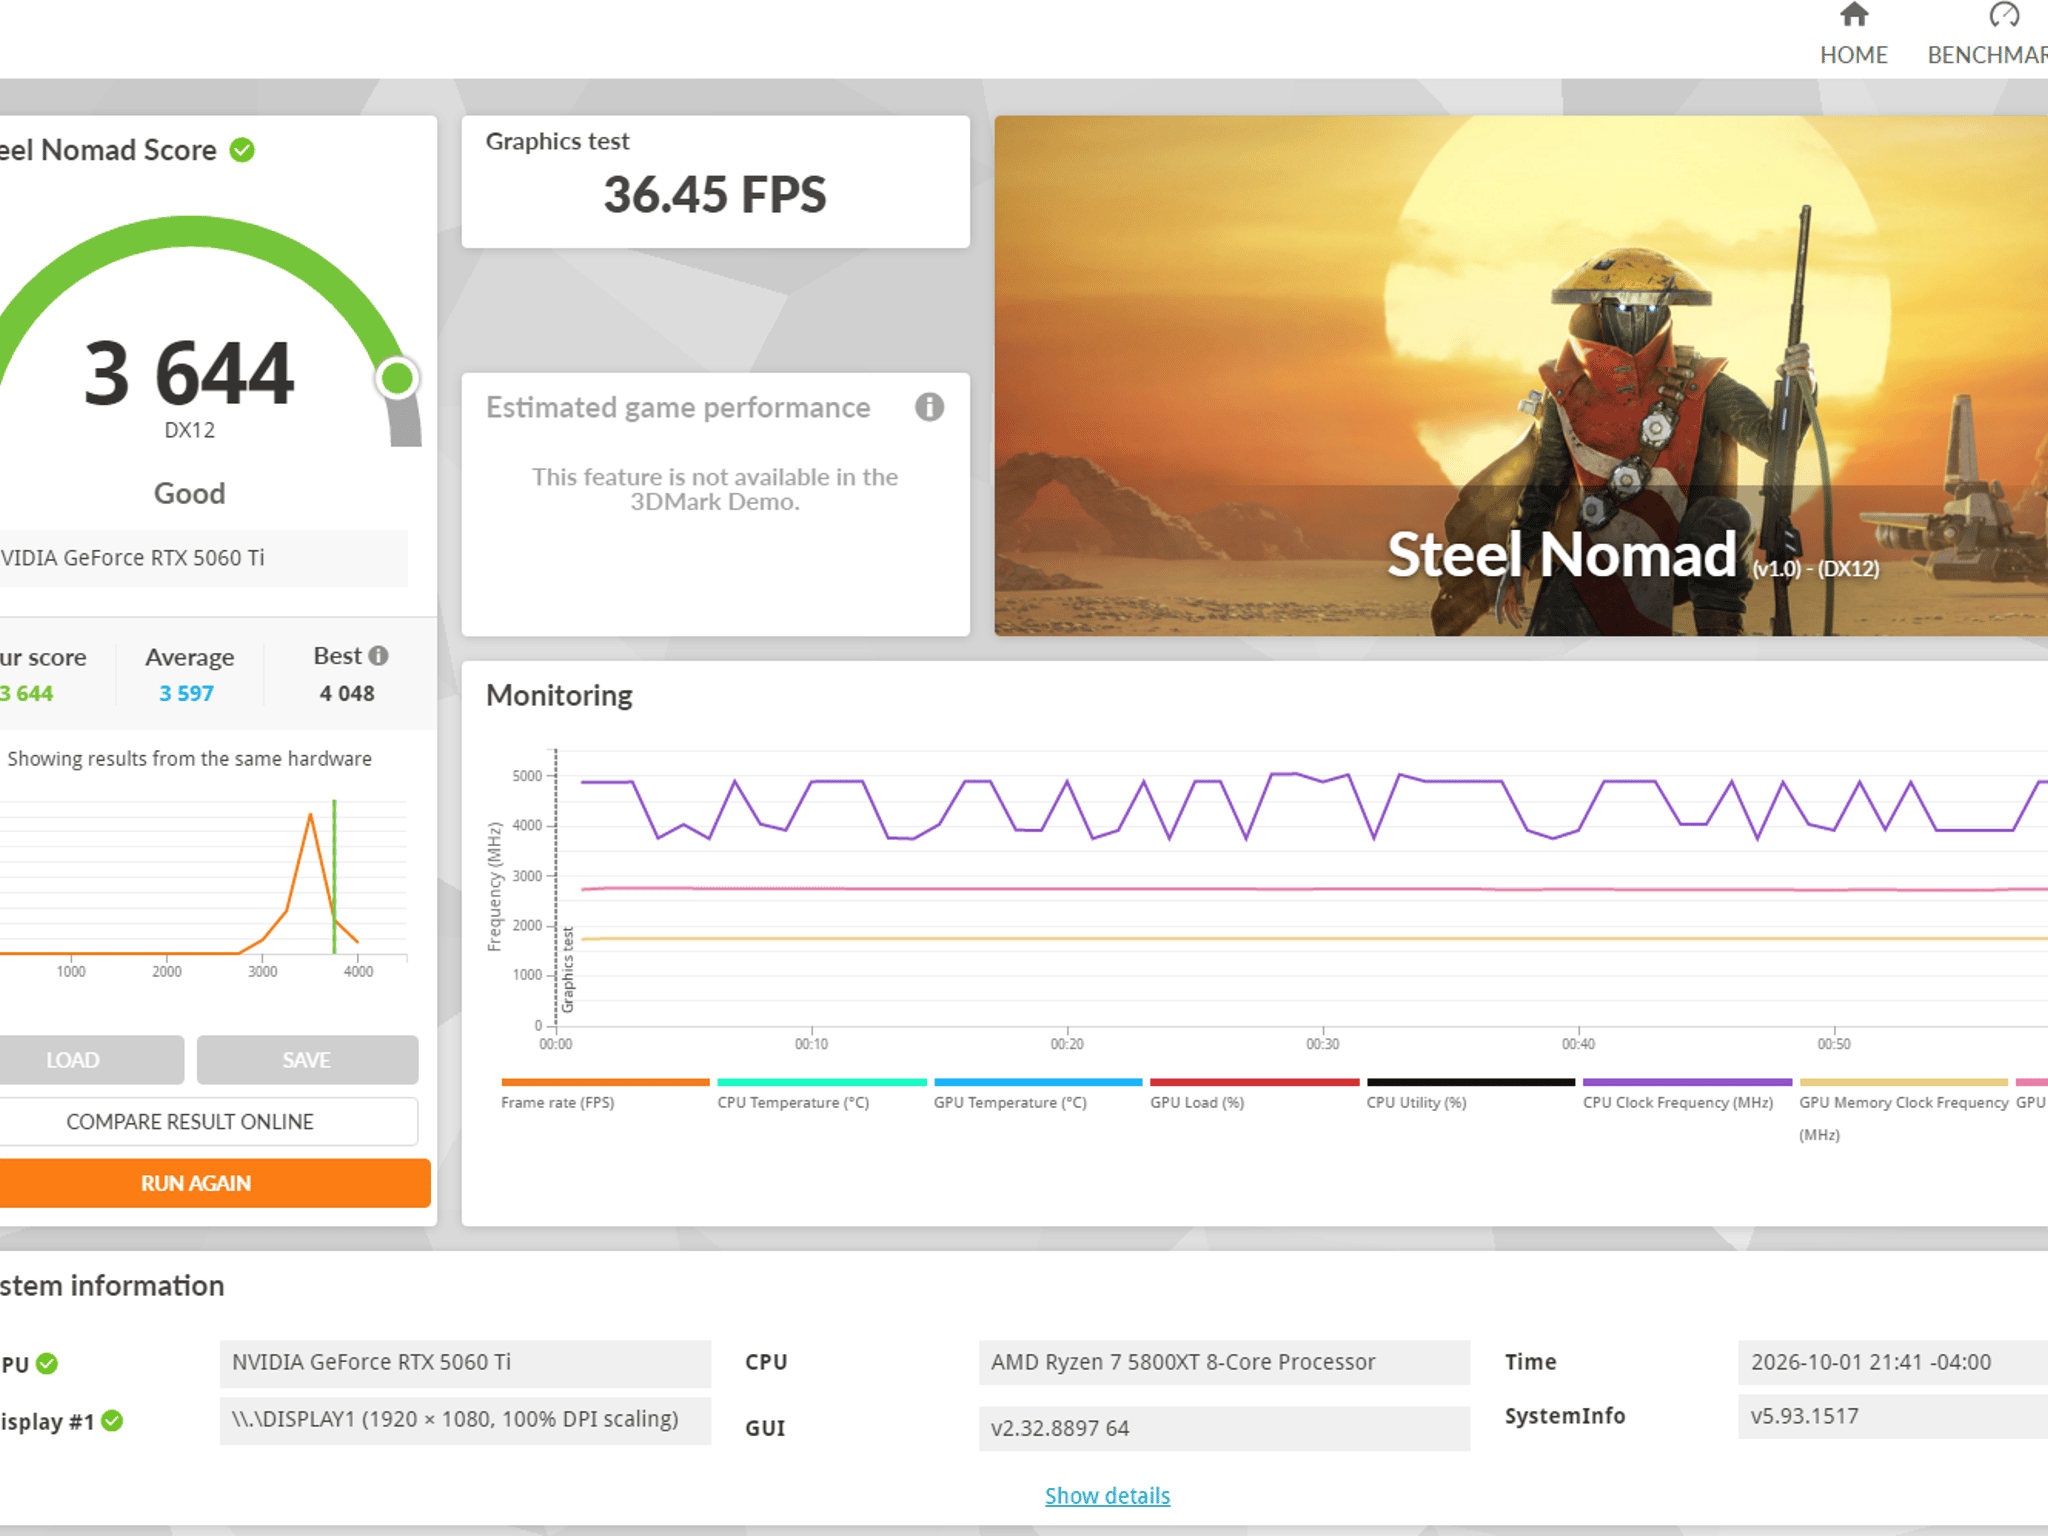Screen dimensions: 2048x1536
Task: Open the Benchmarks tab label
Action: tap(1987, 54)
